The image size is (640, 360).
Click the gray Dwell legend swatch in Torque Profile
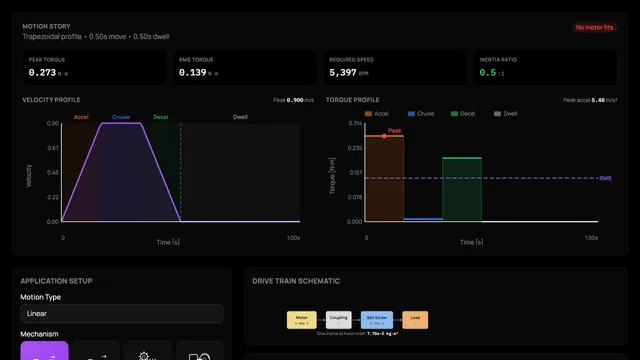[x=497, y=113]
